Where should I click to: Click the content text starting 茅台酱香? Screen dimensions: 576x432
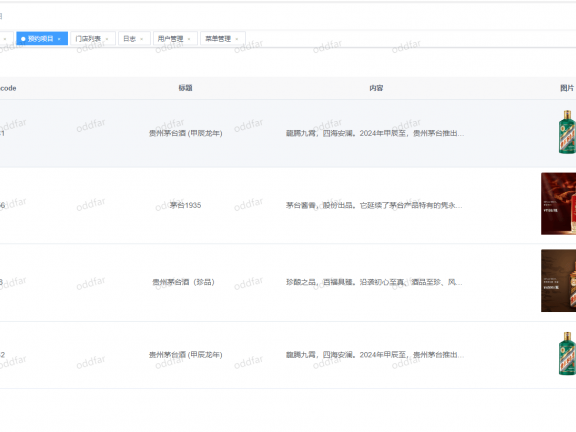click(374, 205)
